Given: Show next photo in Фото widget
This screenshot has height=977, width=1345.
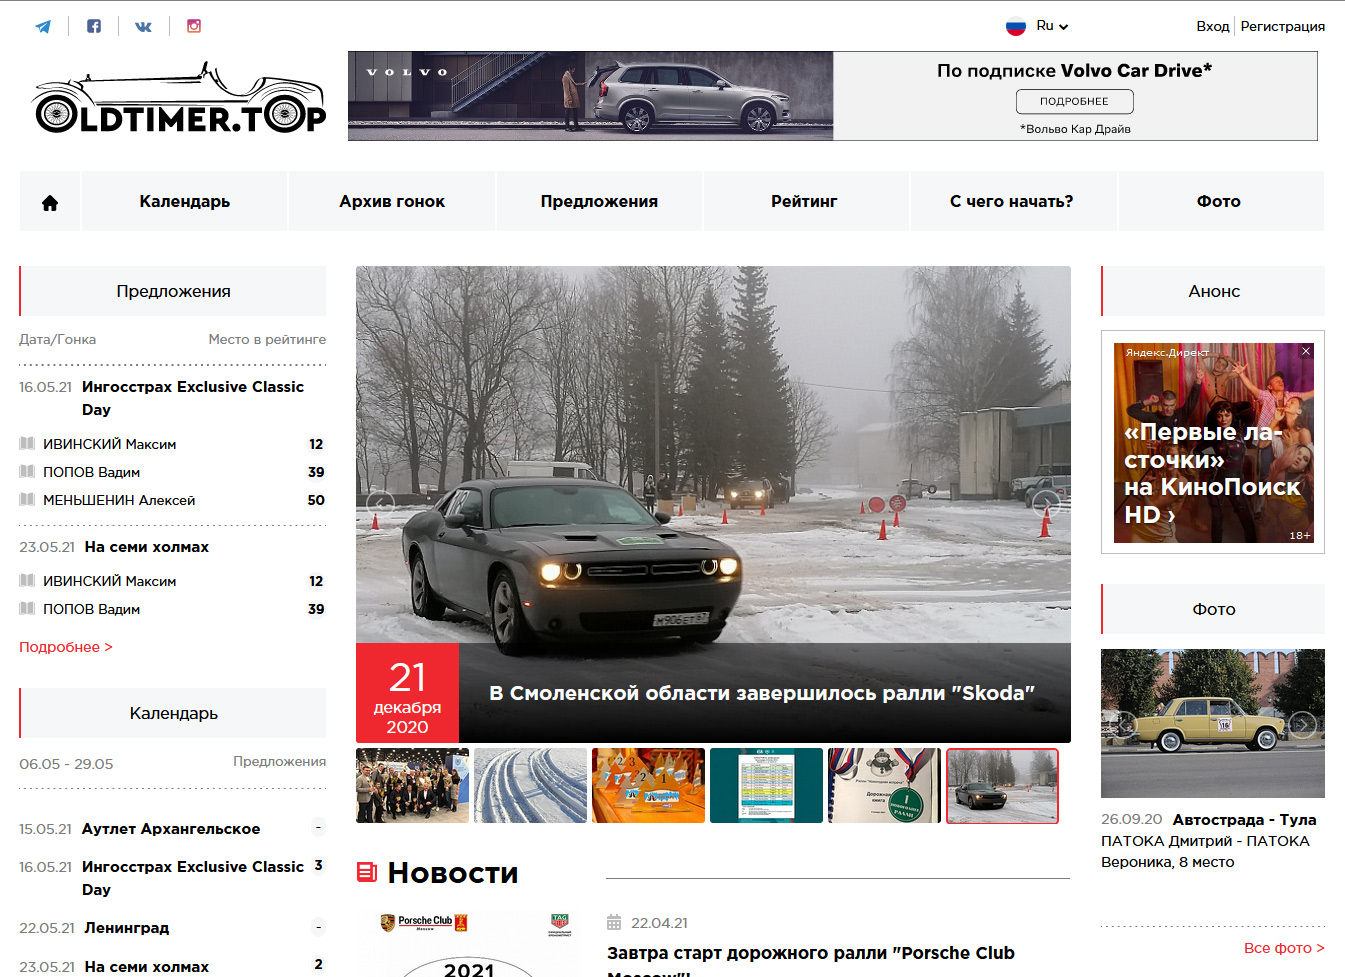Looking at the screenshot, I should pyautogui.click(x=1302, y=724).
